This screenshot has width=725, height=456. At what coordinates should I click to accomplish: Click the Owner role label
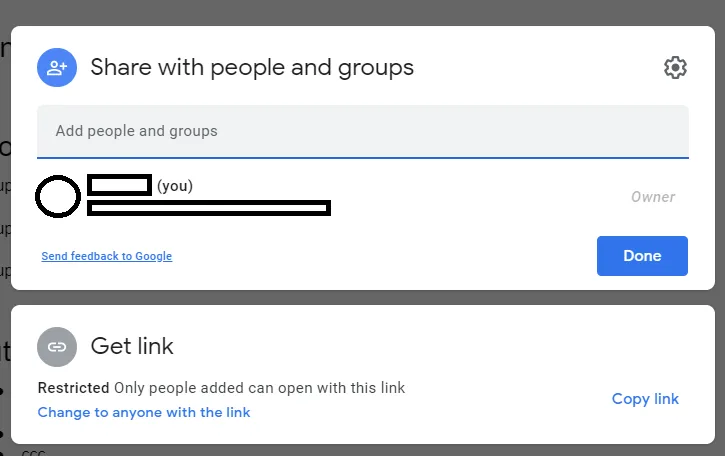653,197
